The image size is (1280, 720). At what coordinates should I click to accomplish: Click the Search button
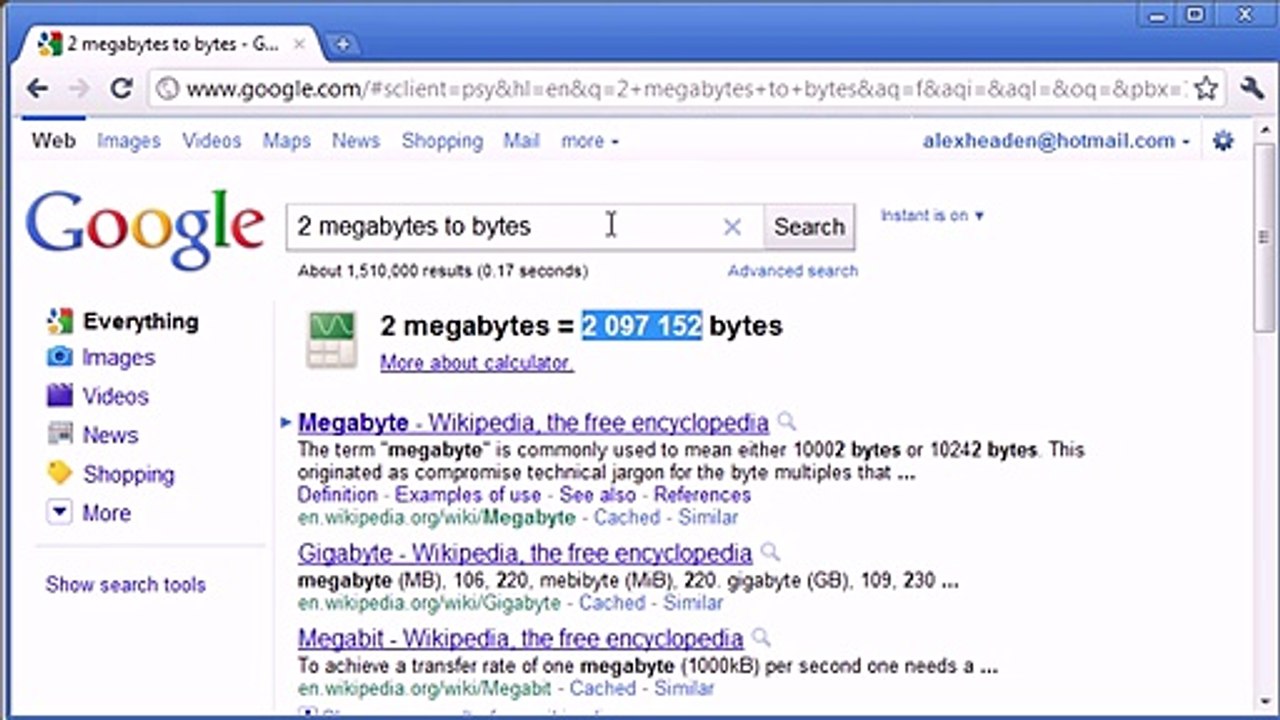coord(809,227)
